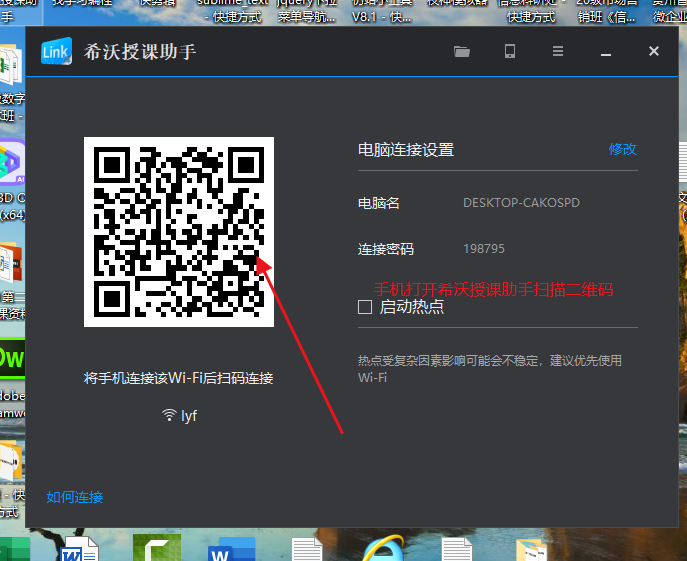The height and width of the screenshot is (561, 687).
Task: Enable the 启动热点 checkbox
Action: pyautogui.click(x=365, y=307)
